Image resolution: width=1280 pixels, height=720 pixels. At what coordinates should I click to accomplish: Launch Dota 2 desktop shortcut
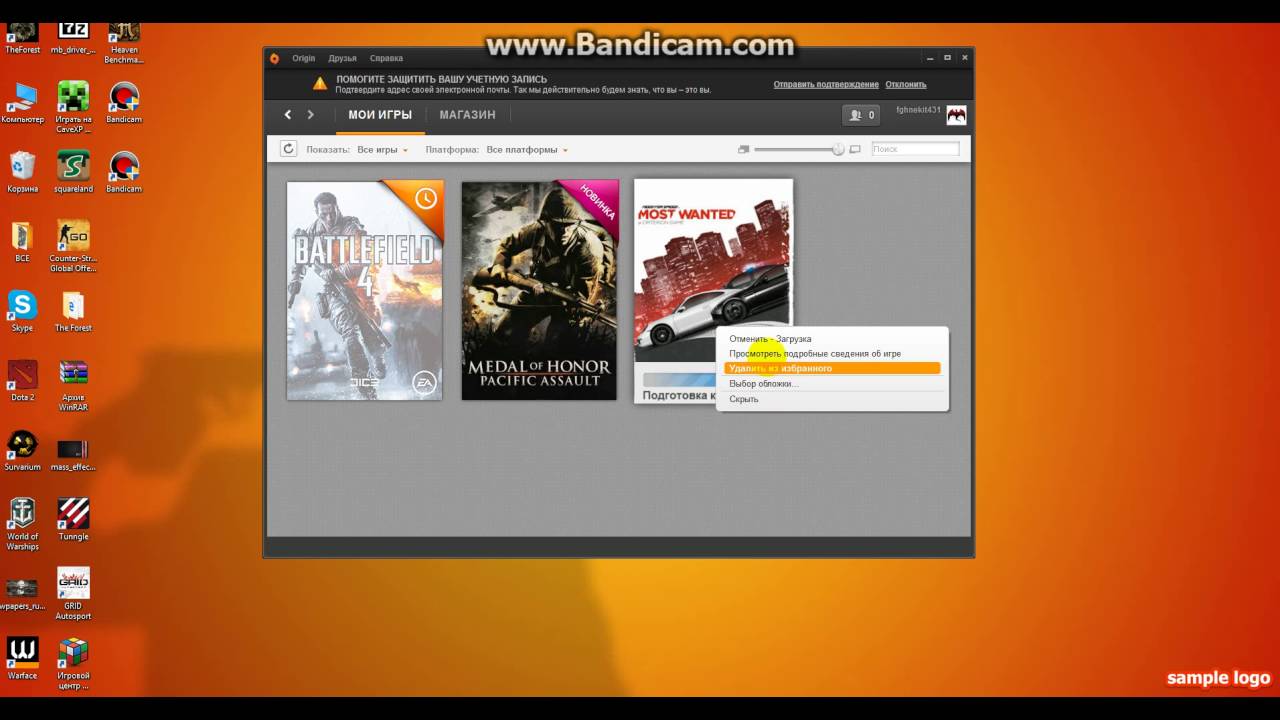22,381
